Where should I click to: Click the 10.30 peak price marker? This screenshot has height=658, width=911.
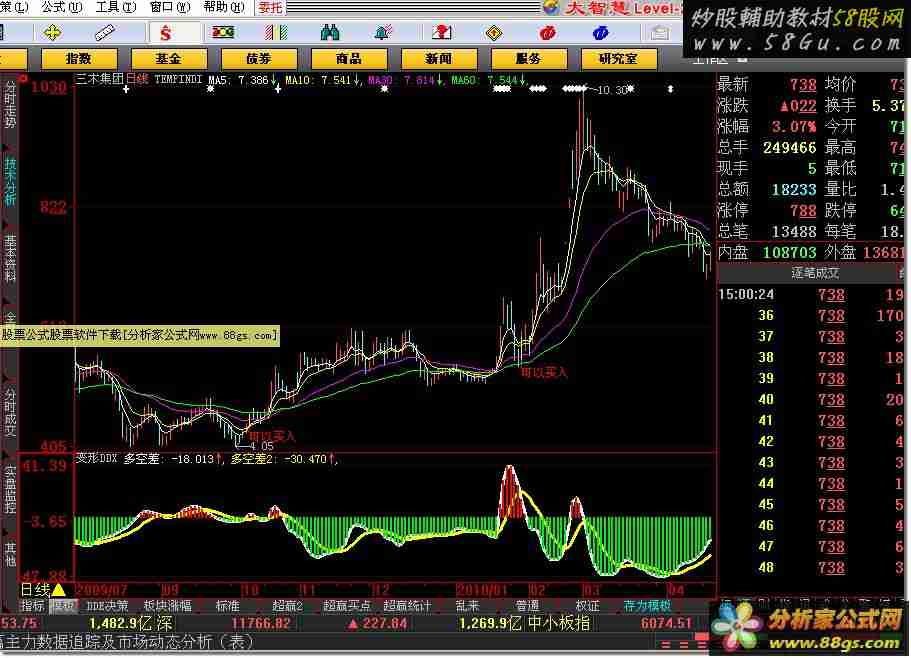coord(611,91)
